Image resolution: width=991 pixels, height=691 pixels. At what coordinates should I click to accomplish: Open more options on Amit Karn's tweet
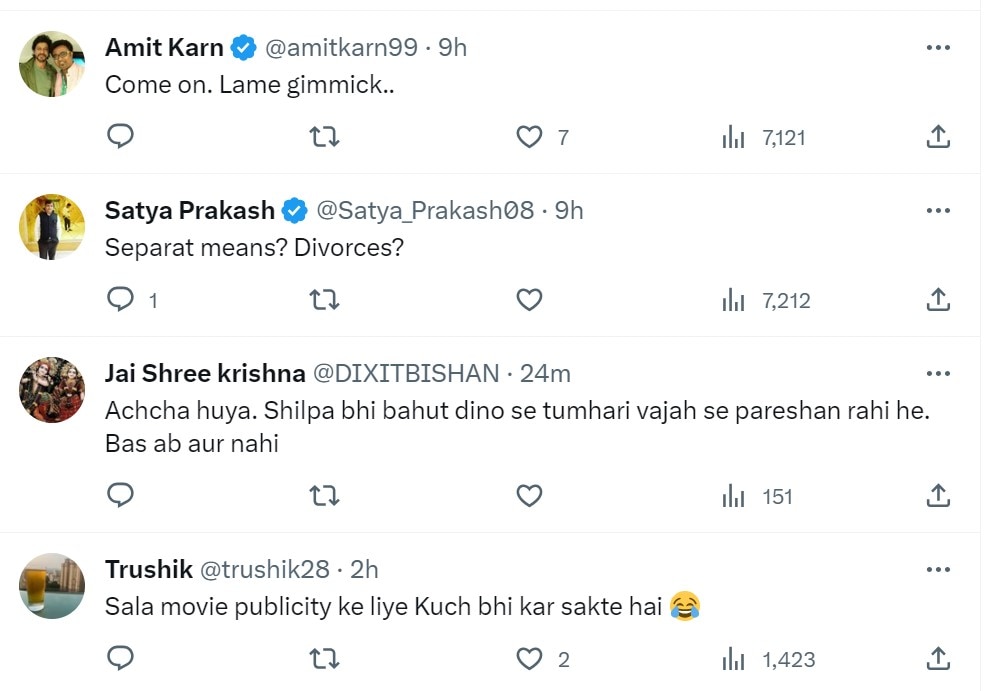pos(938,47)
